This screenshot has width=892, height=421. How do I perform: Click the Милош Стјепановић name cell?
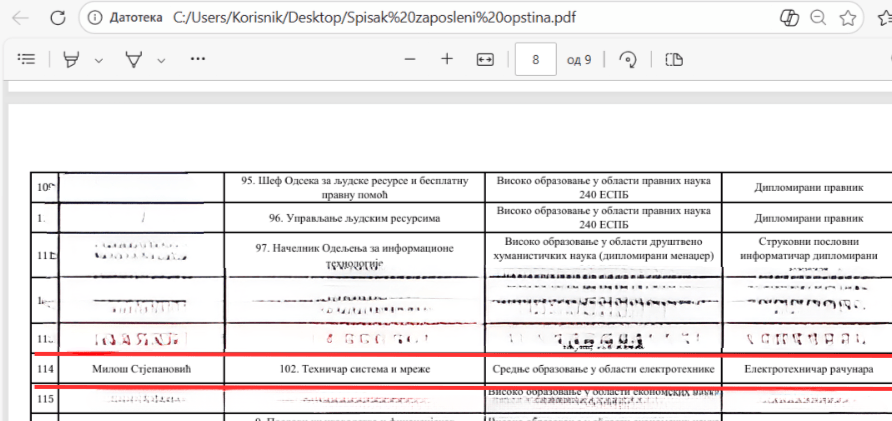coord(141,370)
